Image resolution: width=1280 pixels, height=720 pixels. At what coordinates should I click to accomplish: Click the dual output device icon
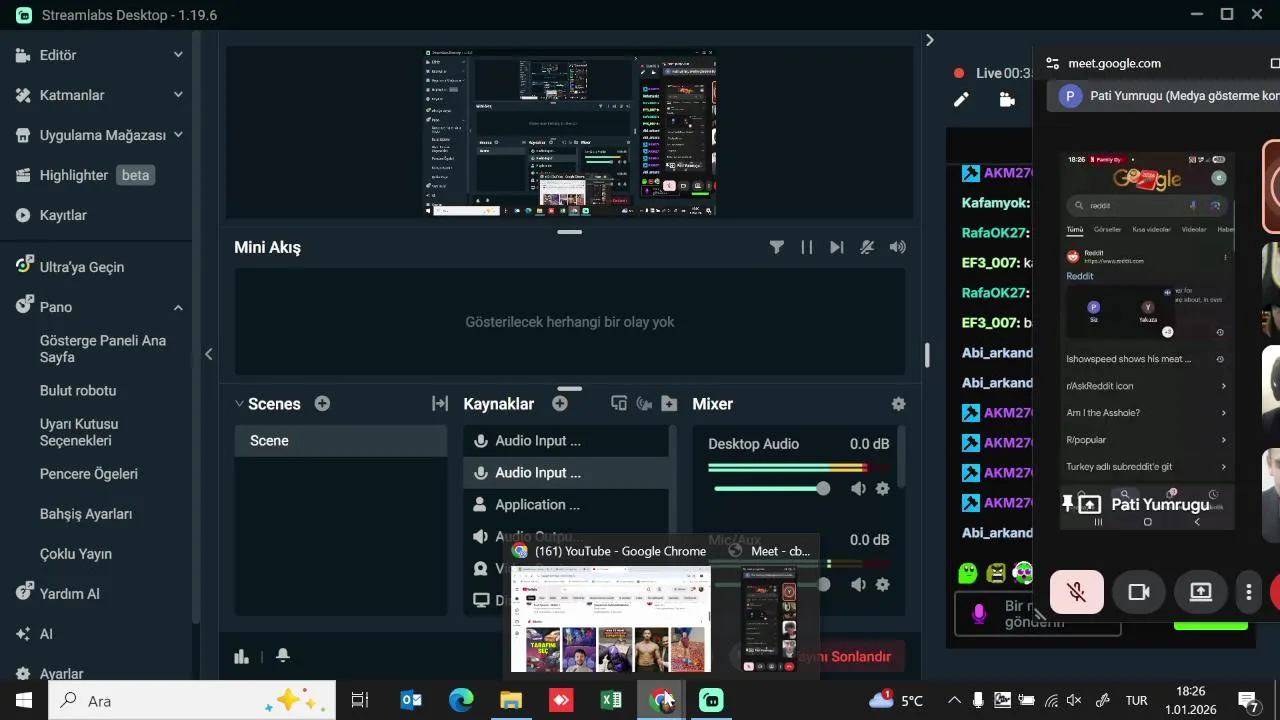point(619,404)
